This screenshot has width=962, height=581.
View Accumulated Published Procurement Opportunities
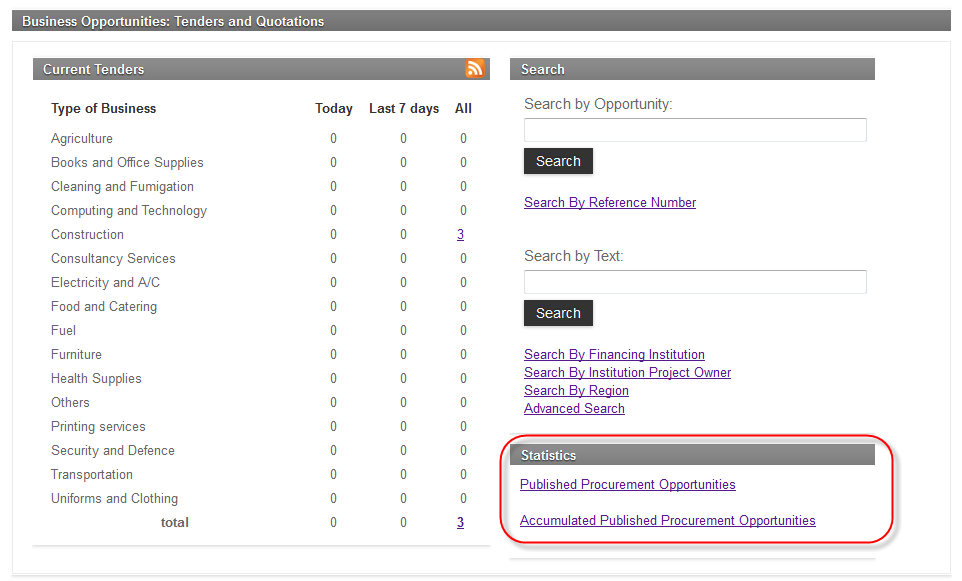point(667,520)
